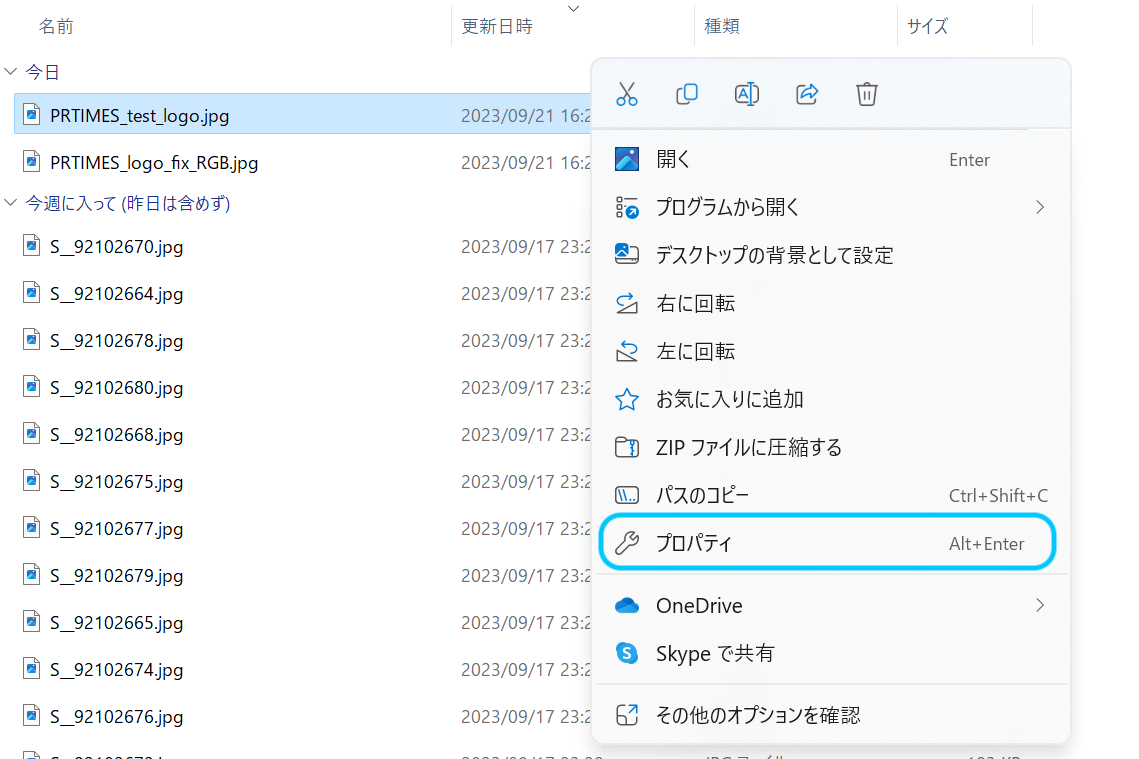The width and height of the screenshot is (1139, 759).
Task: Click the Skype で共有 option
Action: click(714, 653)
